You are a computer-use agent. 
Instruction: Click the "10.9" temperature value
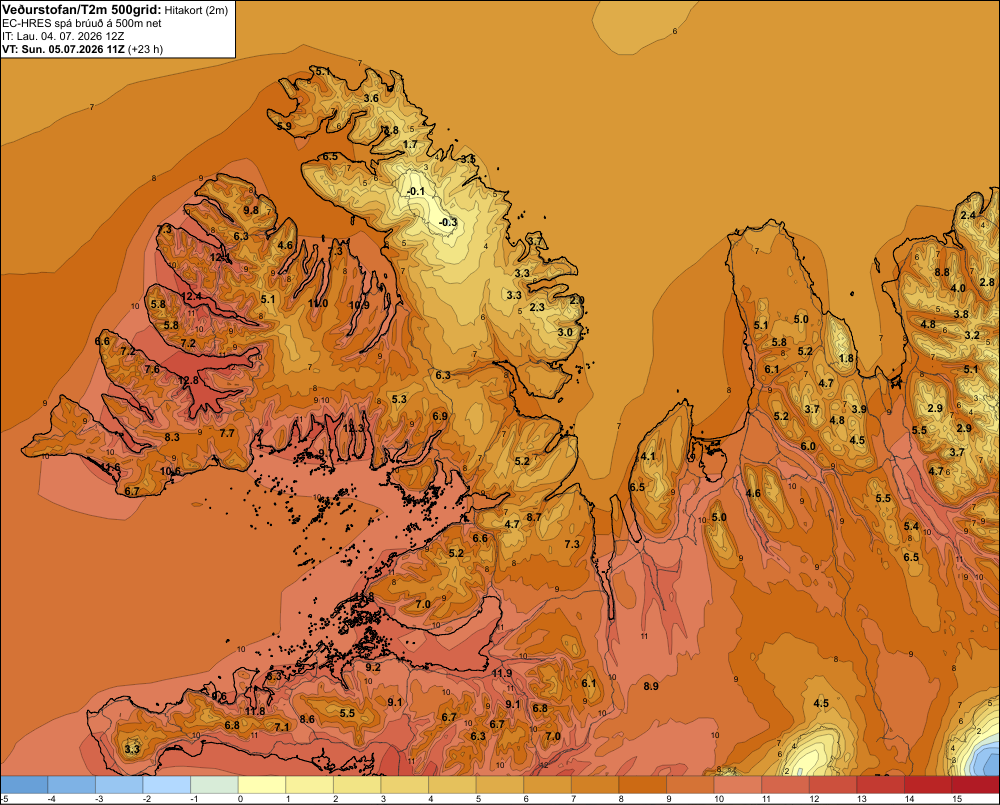tap(359, 305)
